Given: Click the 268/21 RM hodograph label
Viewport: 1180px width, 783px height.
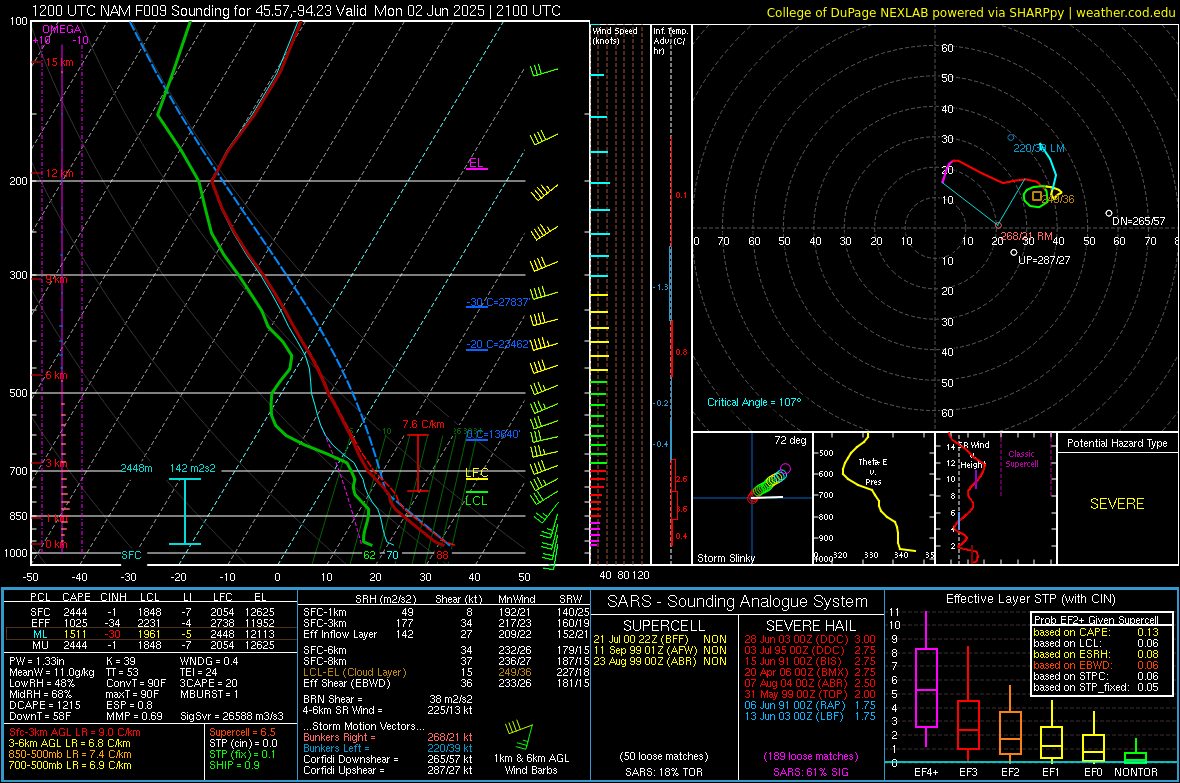Looking at the screenshot, I should coord(1026,236).
